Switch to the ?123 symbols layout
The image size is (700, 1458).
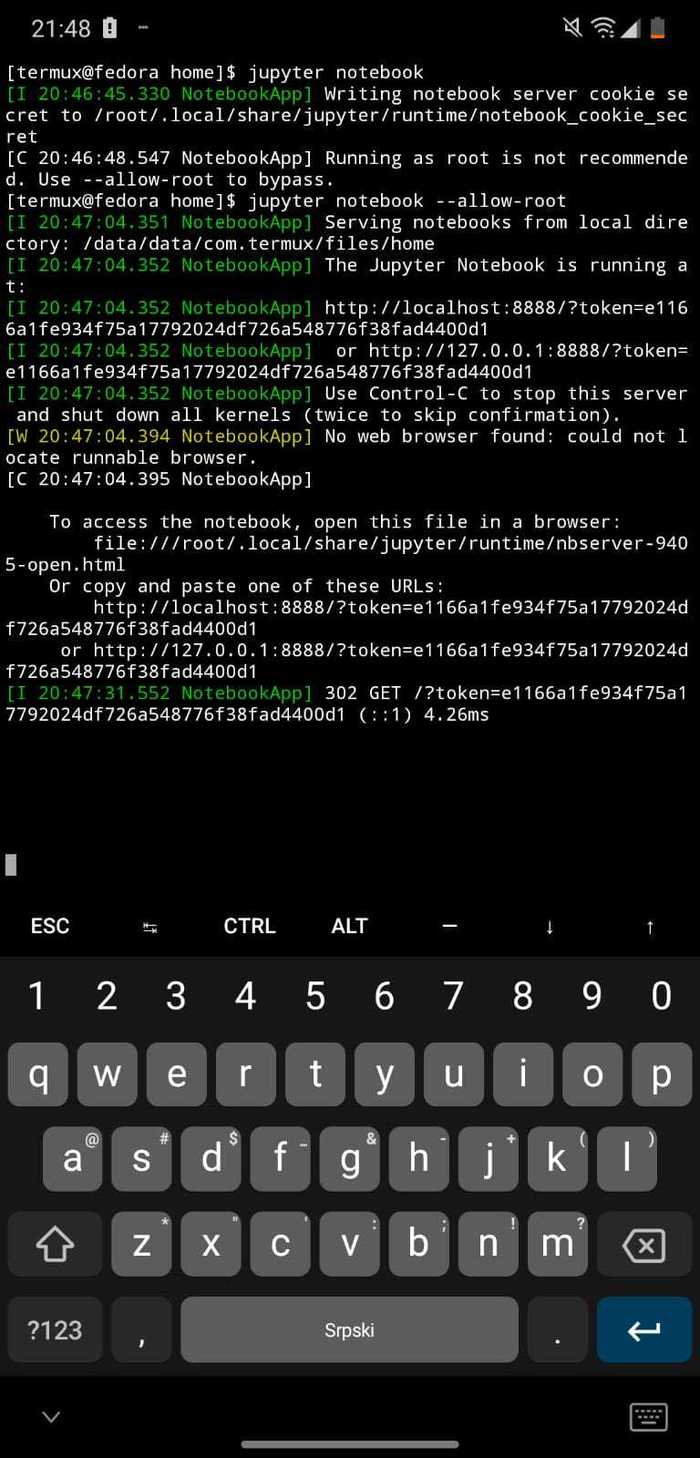[x=55, y=1329]
